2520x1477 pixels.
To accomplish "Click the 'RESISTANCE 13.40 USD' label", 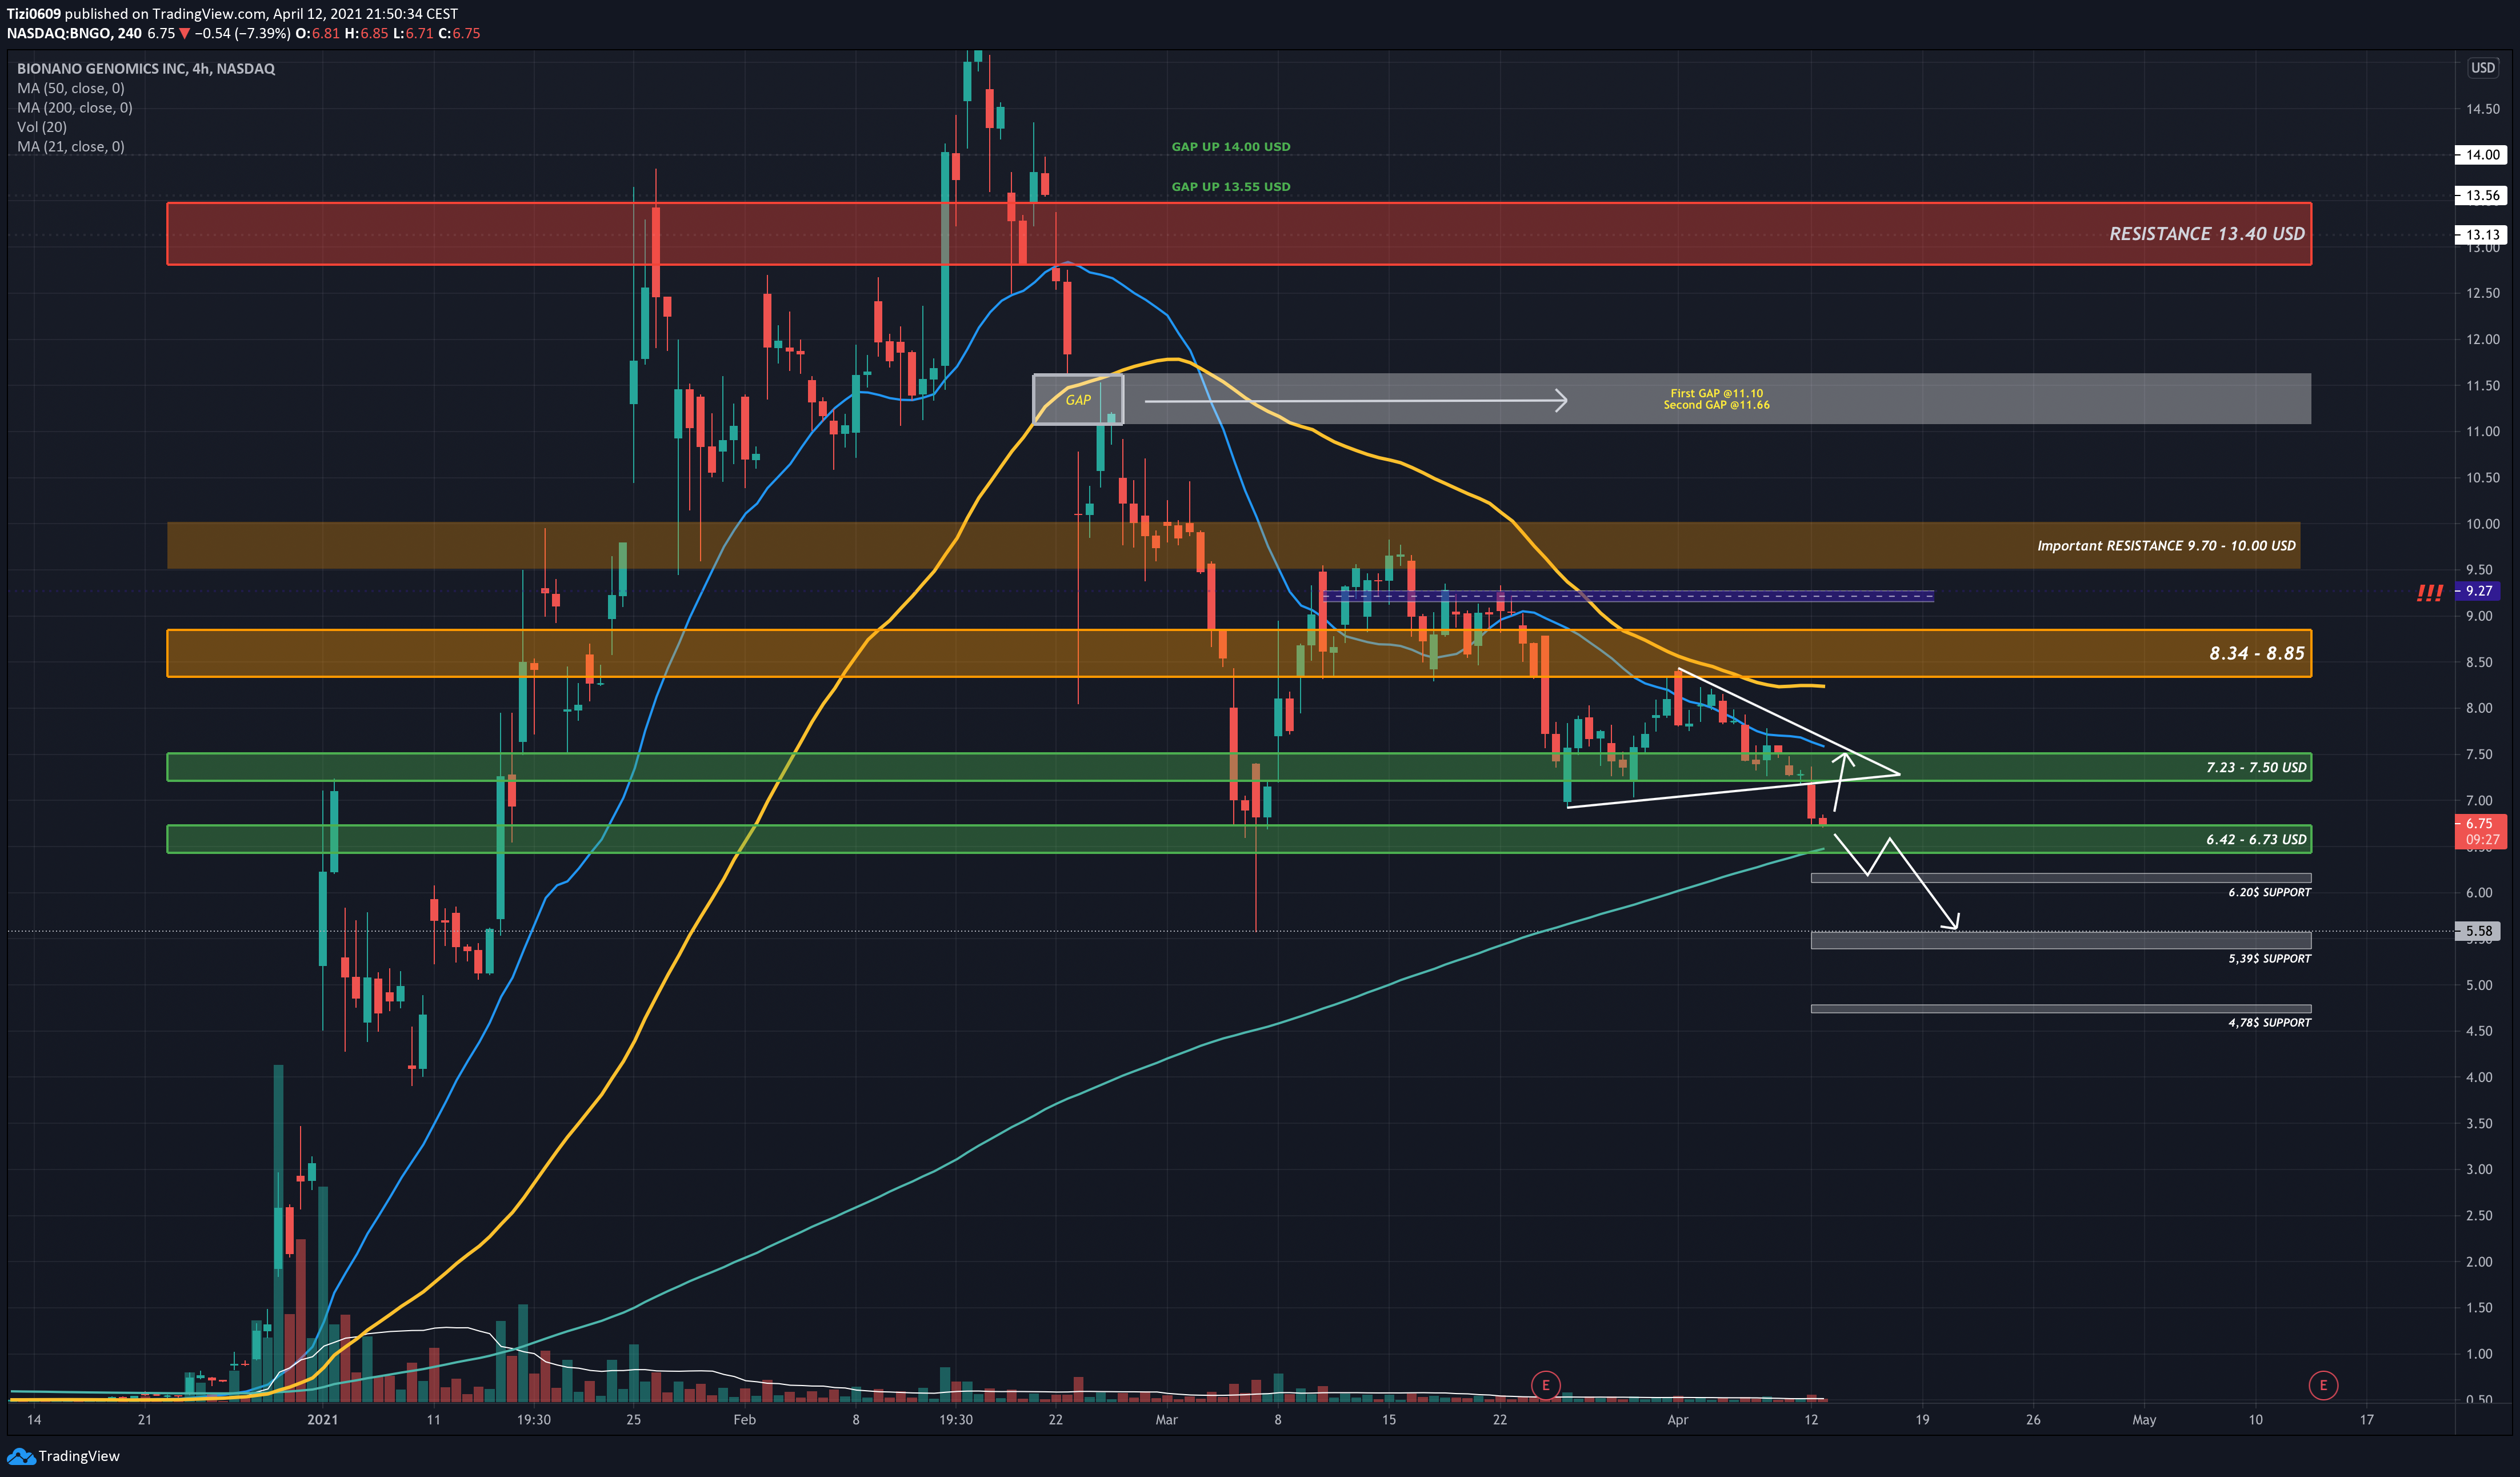I will coord(2206,233).
